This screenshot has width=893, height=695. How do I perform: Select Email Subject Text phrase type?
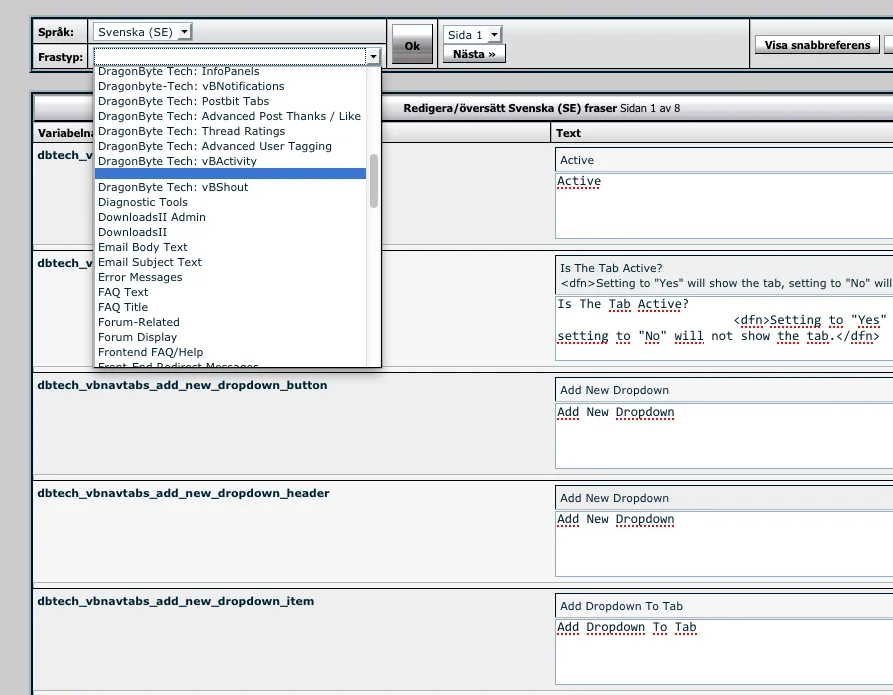(x=230, y=262)
